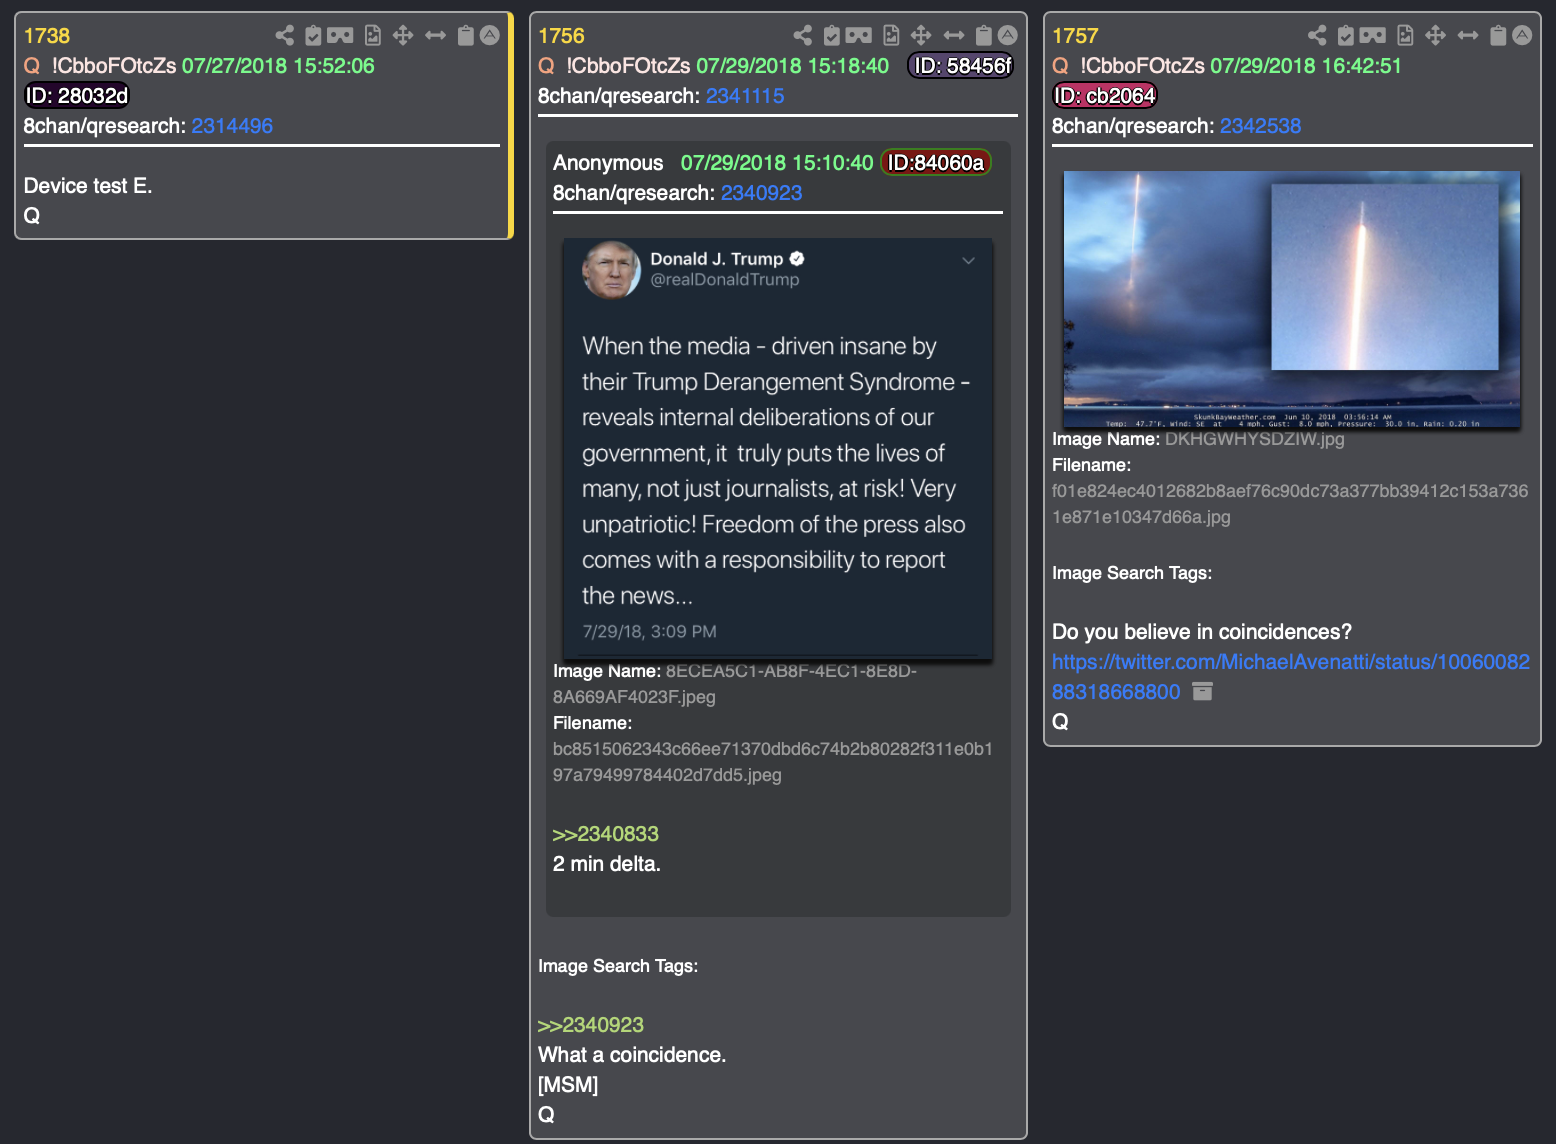This screenshot has width=1556, height=1144.
Task: Click the text 'Device test E.'
Action: coord(88,186)
